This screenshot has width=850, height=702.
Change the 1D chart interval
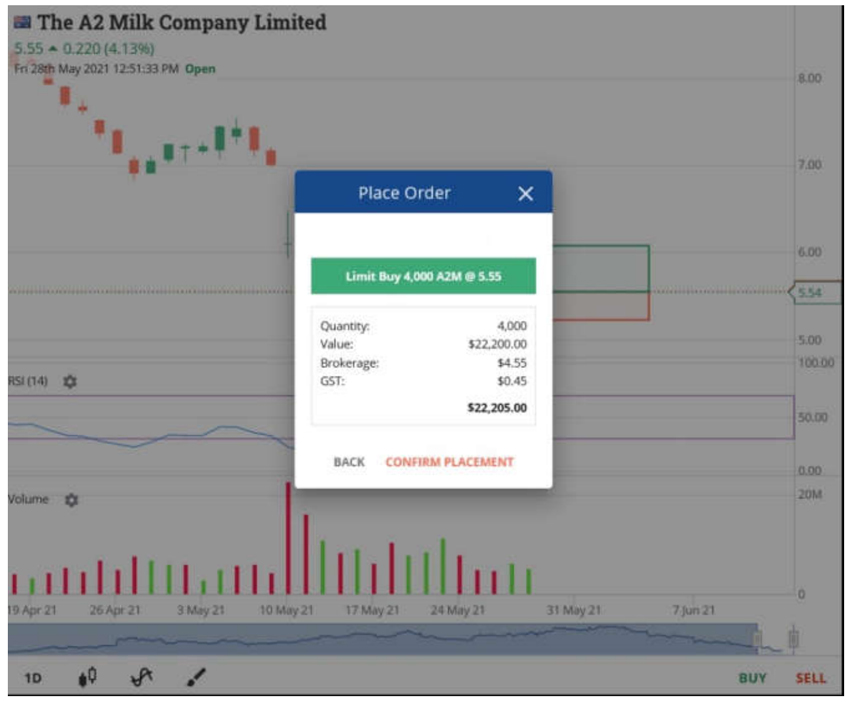click(x=33, y=678)
